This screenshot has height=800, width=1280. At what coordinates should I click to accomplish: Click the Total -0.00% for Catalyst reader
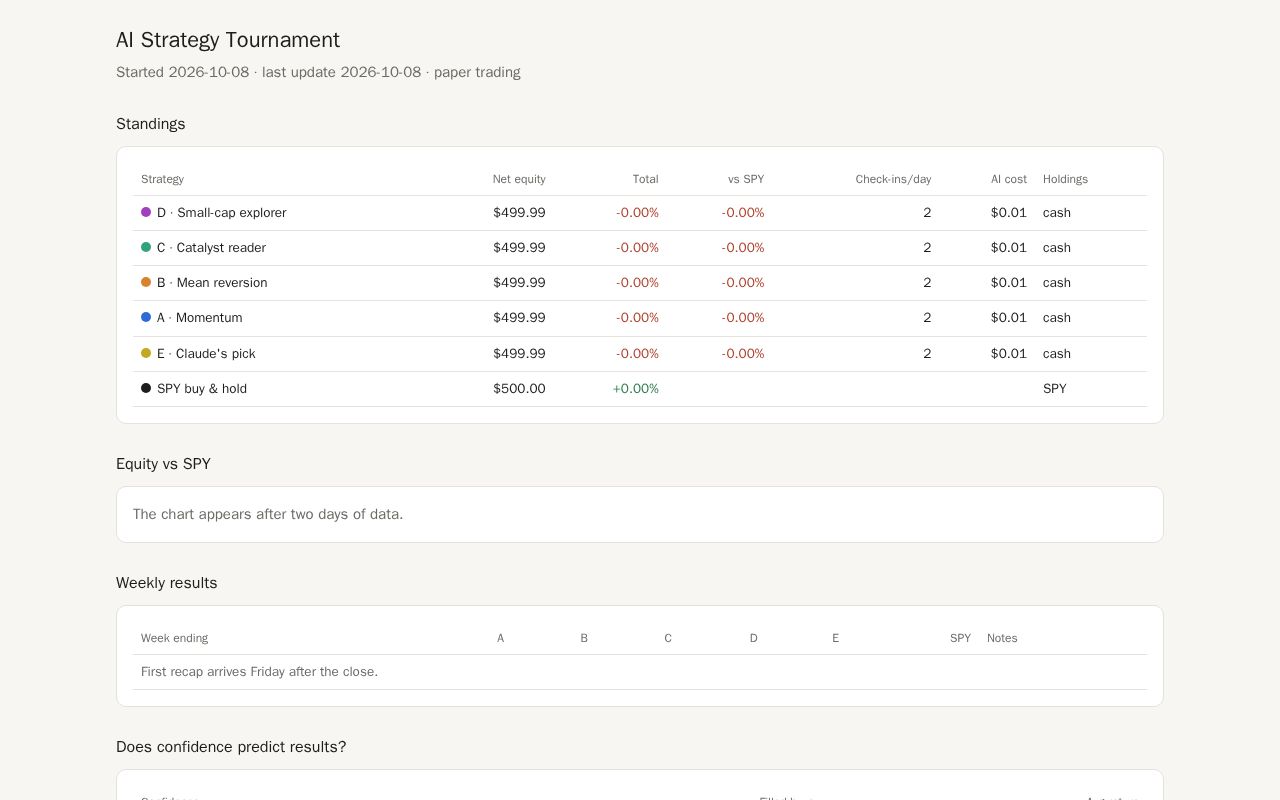click(637, 247)
